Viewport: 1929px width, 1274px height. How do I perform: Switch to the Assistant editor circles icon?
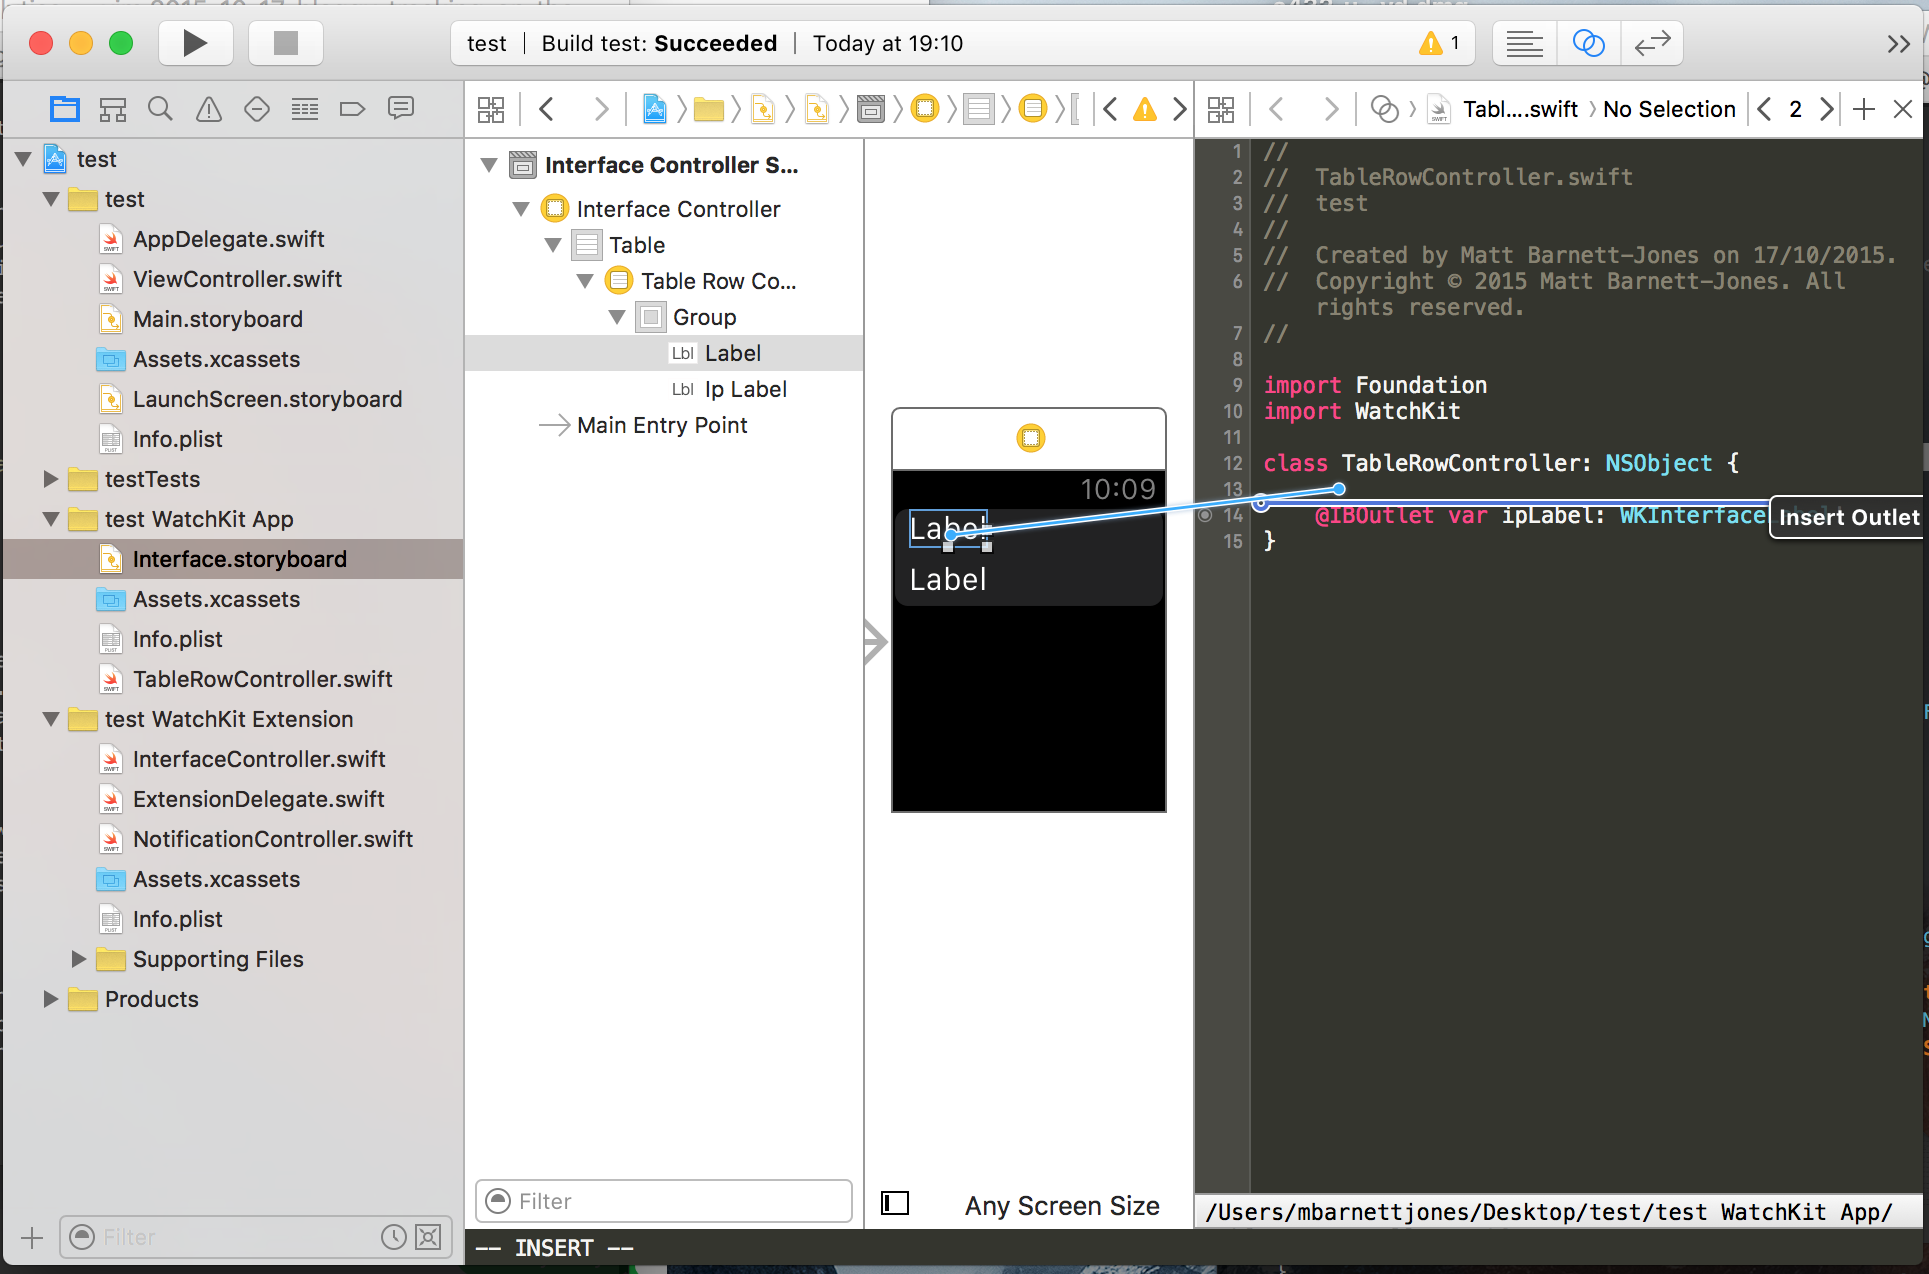(1588, 43)
